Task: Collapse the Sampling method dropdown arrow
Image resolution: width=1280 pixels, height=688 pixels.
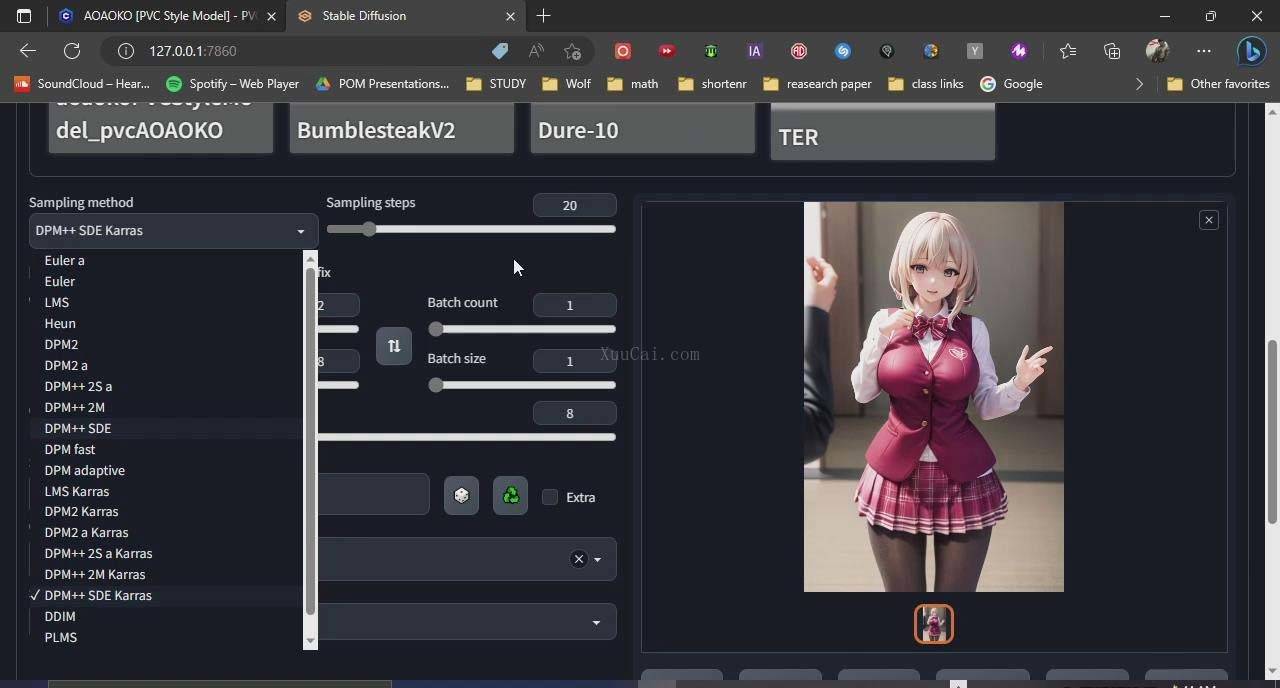Action: 300,231
